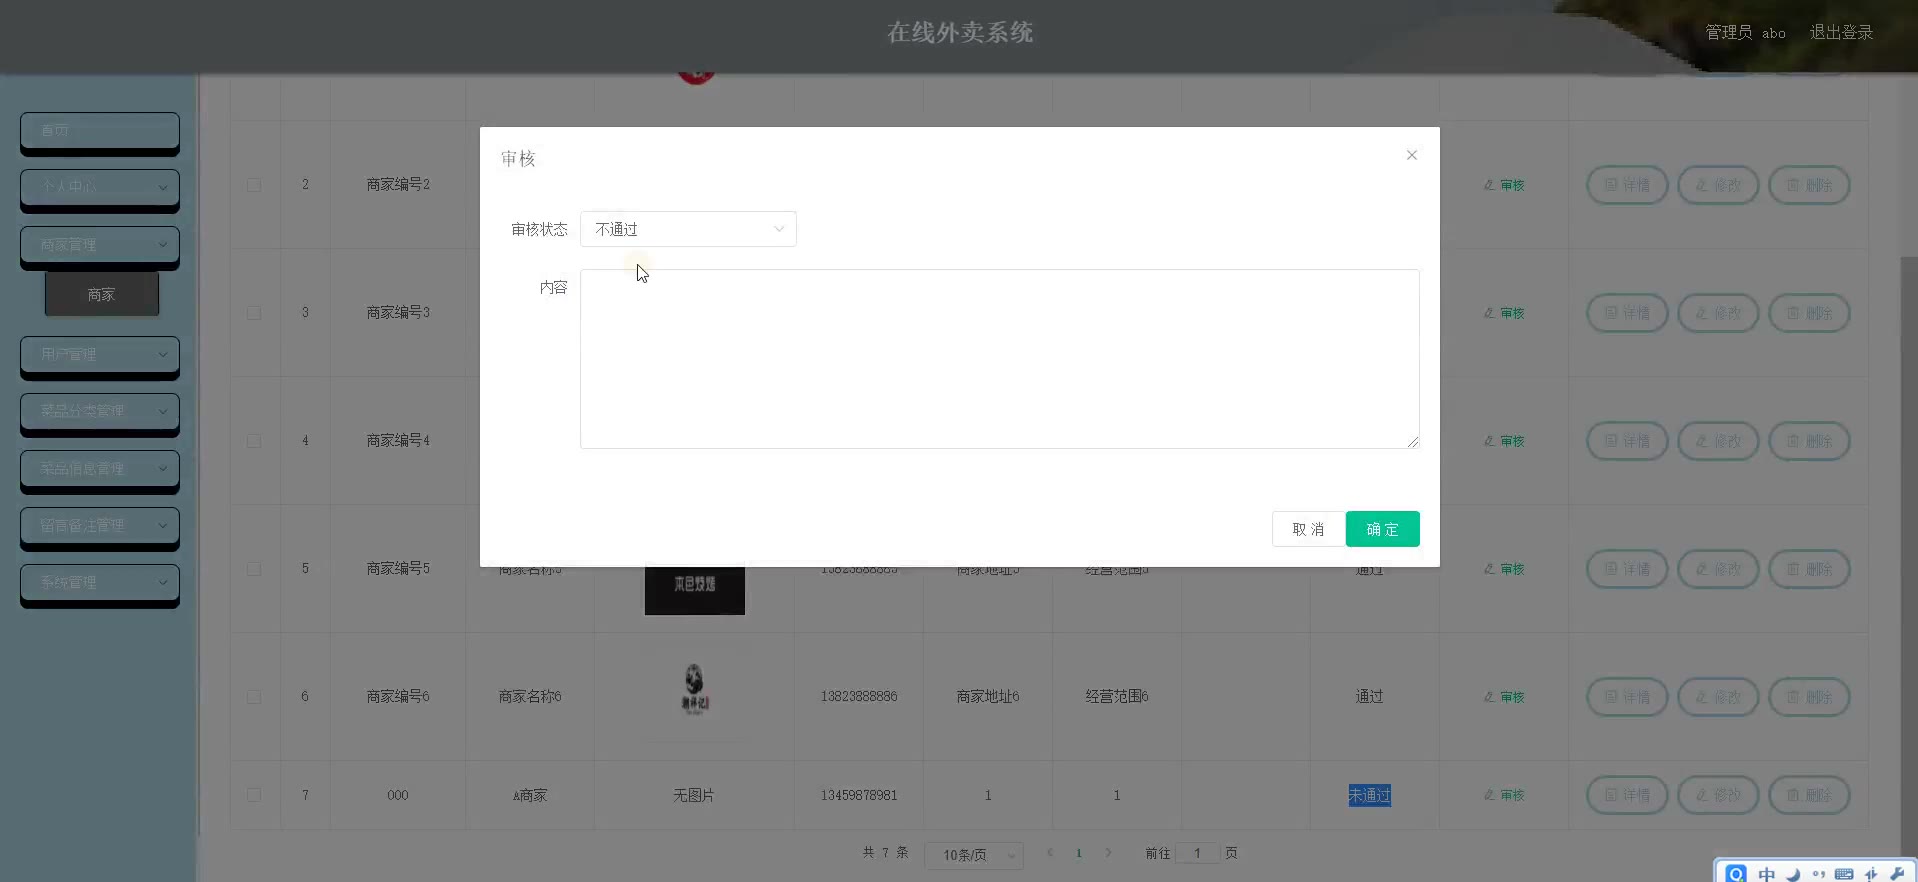Click 修改 for 商家编号3
1918x882 pixels.
(1718, 313)
